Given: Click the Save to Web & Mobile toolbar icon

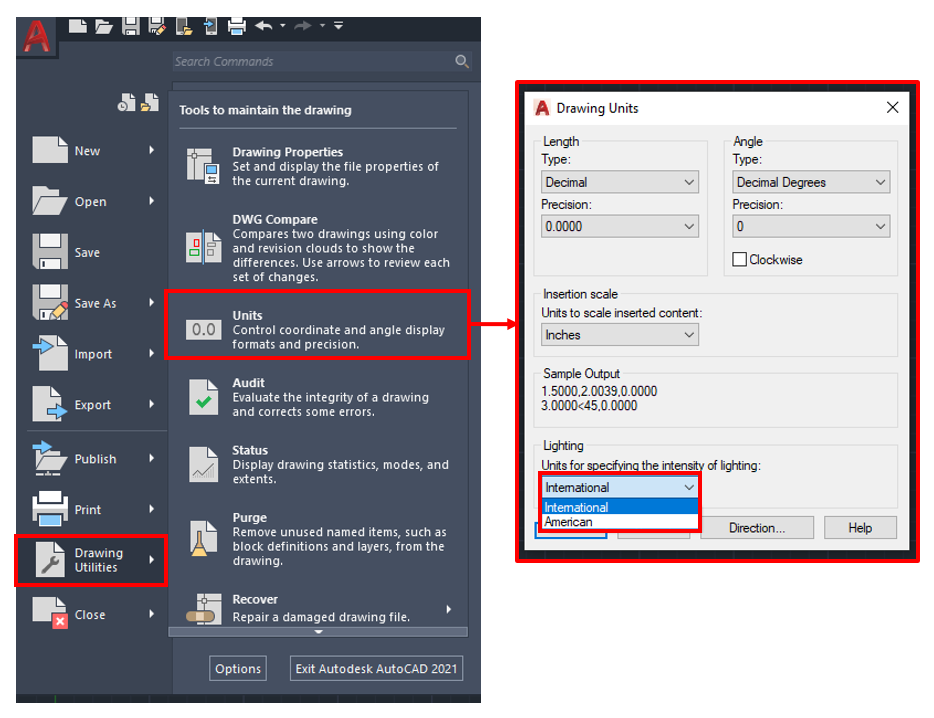Looking at the screenshot, I should coord(210,26).
